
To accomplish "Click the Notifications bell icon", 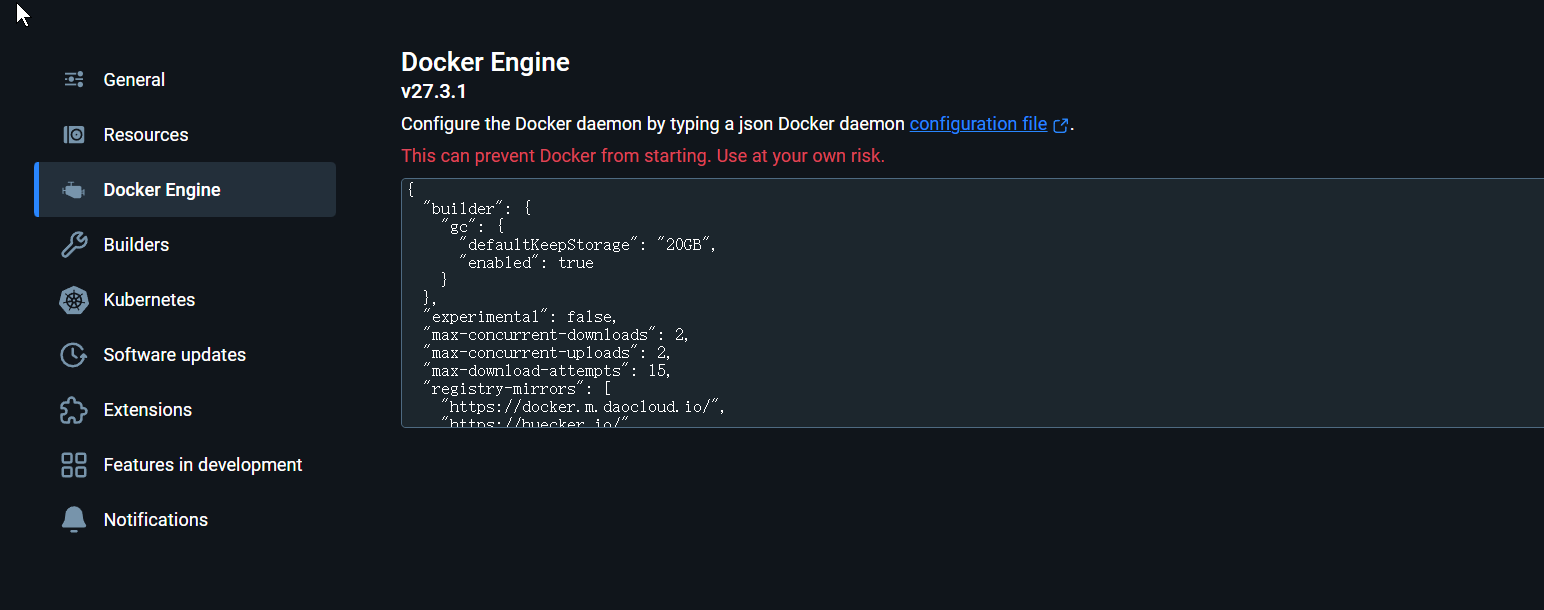I will tap(74, 520).
